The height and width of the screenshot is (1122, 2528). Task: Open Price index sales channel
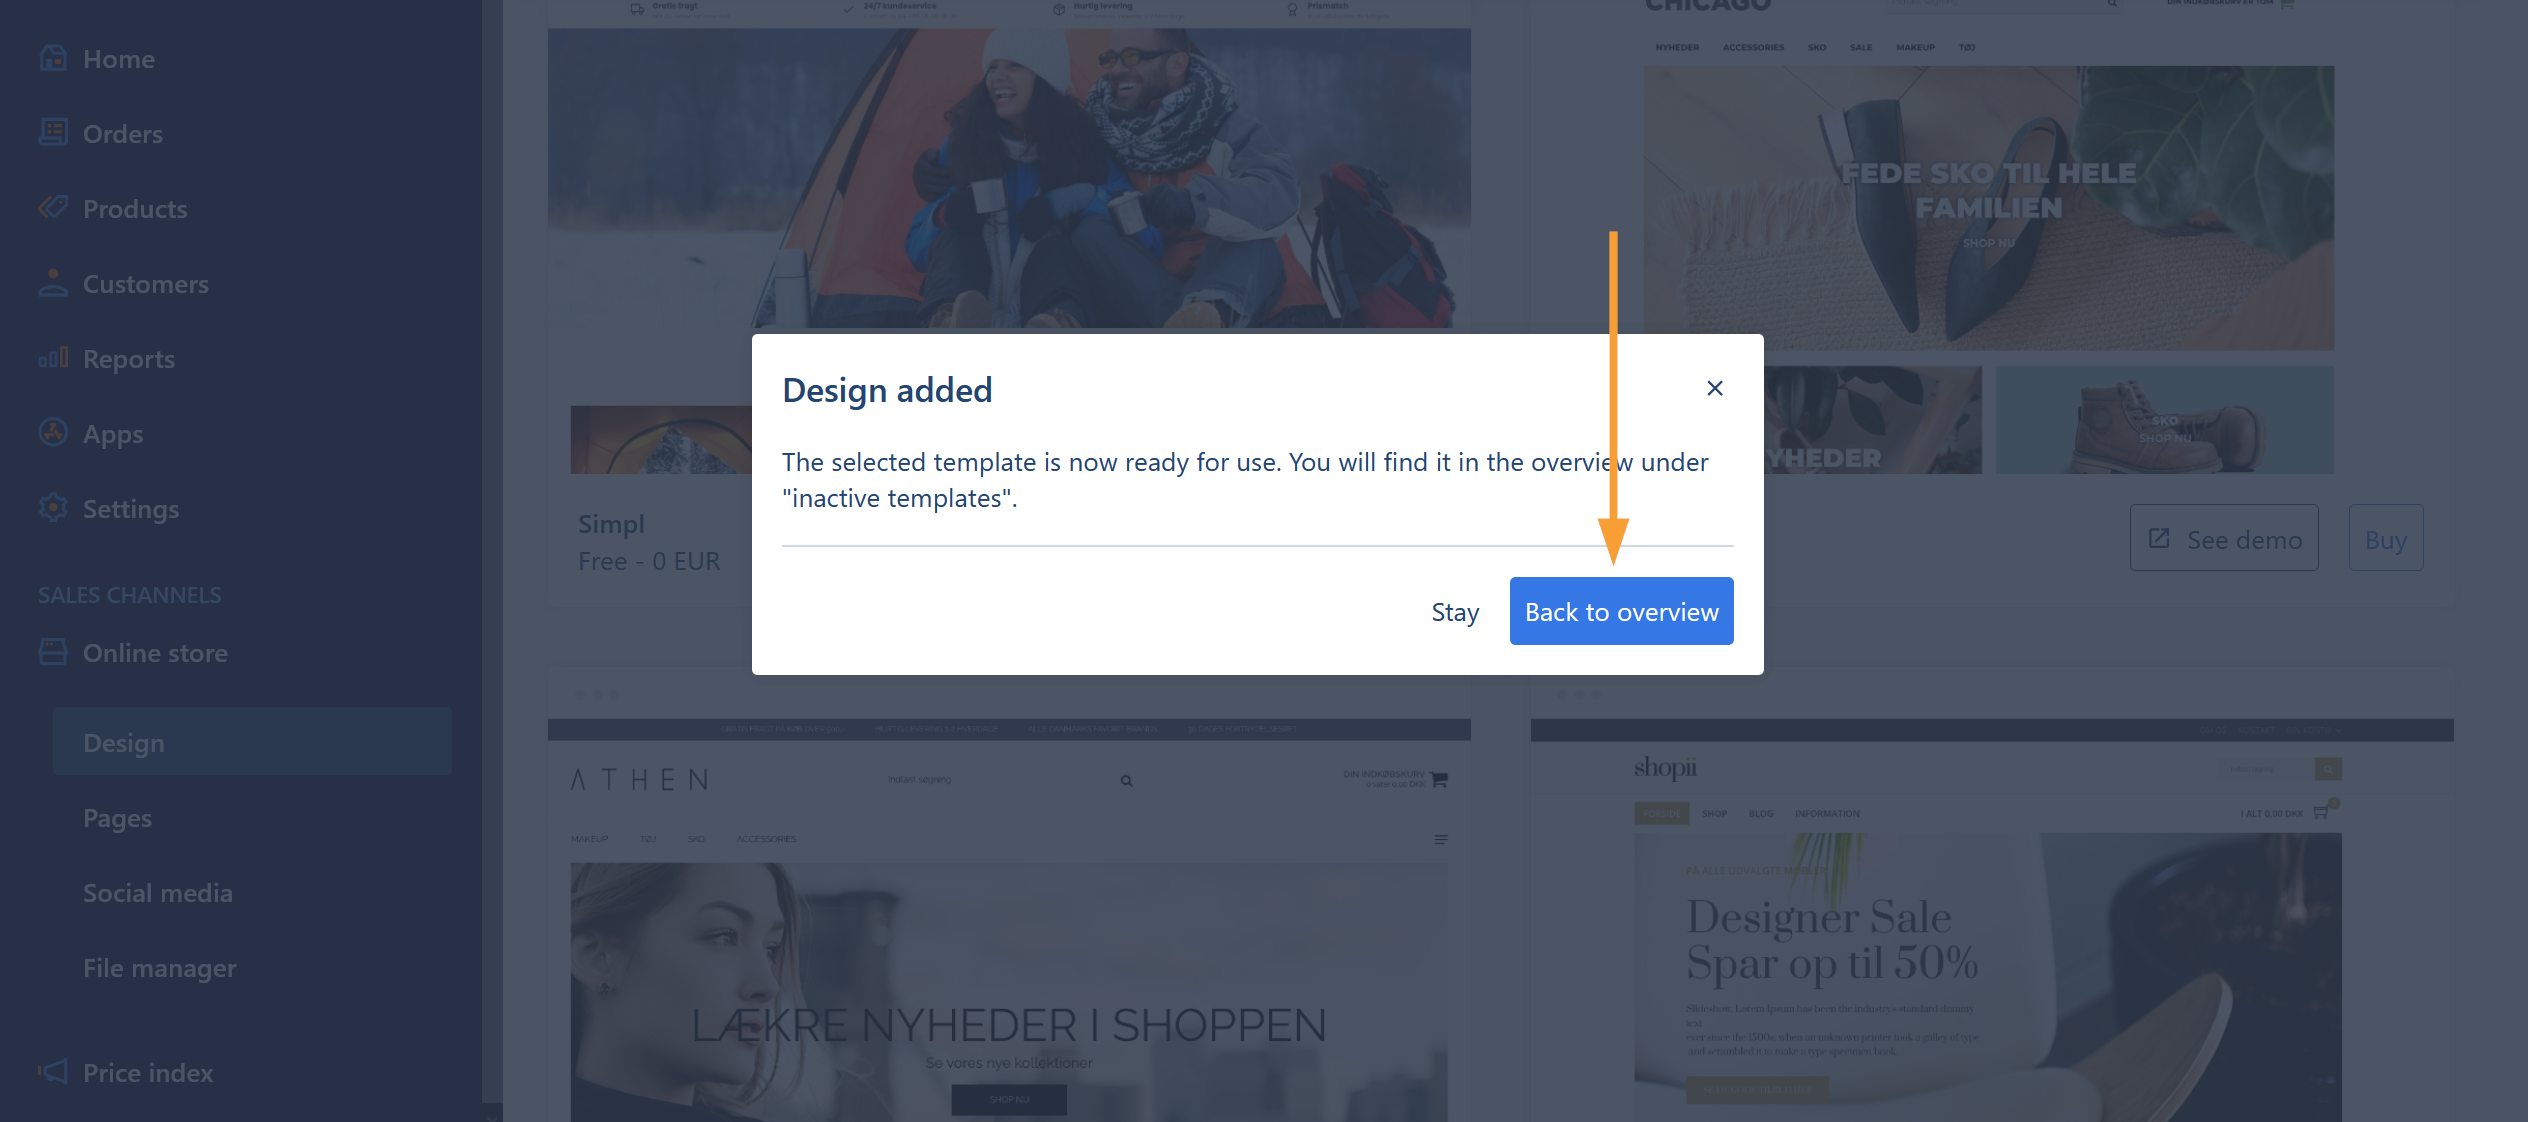tap(147, 1073)
